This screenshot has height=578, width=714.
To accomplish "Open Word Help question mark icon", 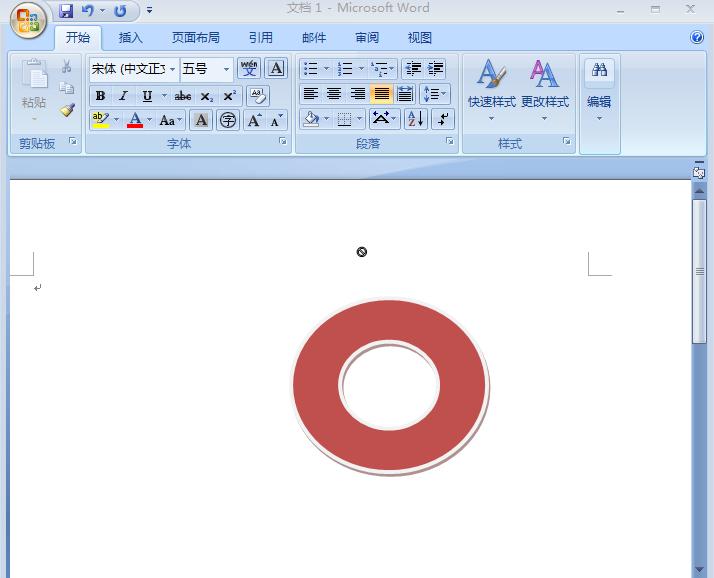I will tap(697, 38).
